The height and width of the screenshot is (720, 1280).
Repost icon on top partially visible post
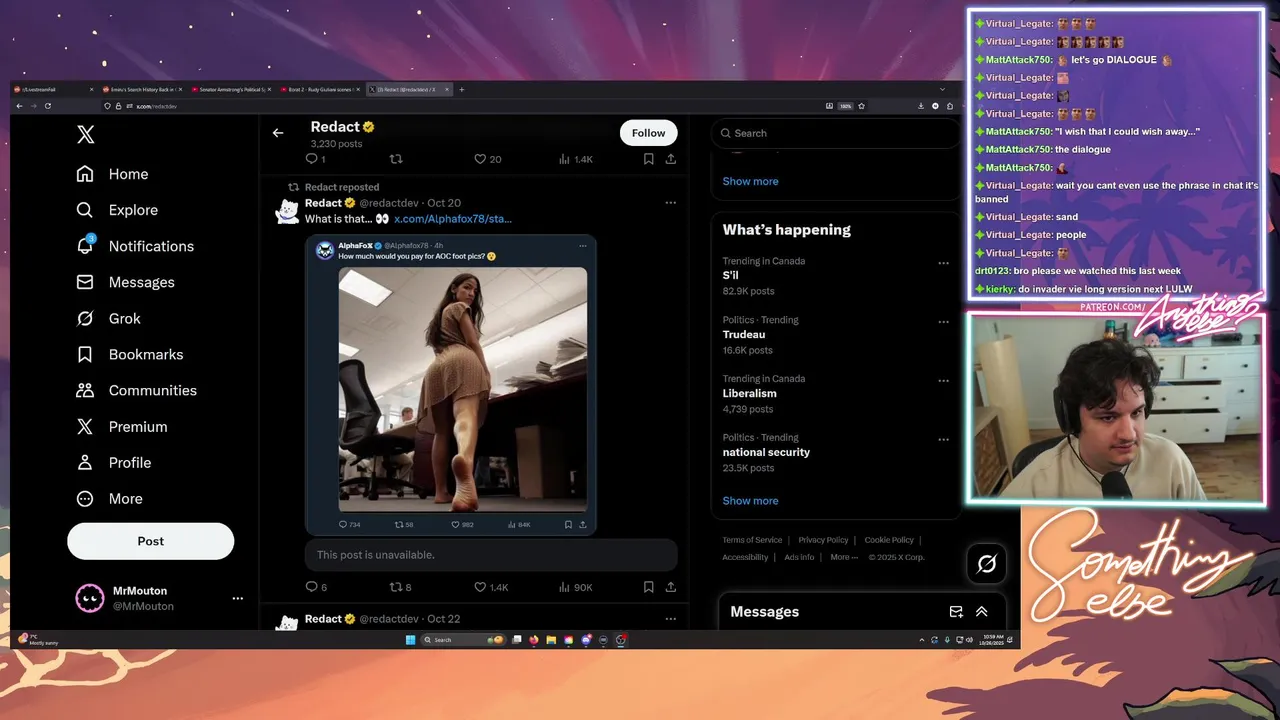tap(396, 159)
